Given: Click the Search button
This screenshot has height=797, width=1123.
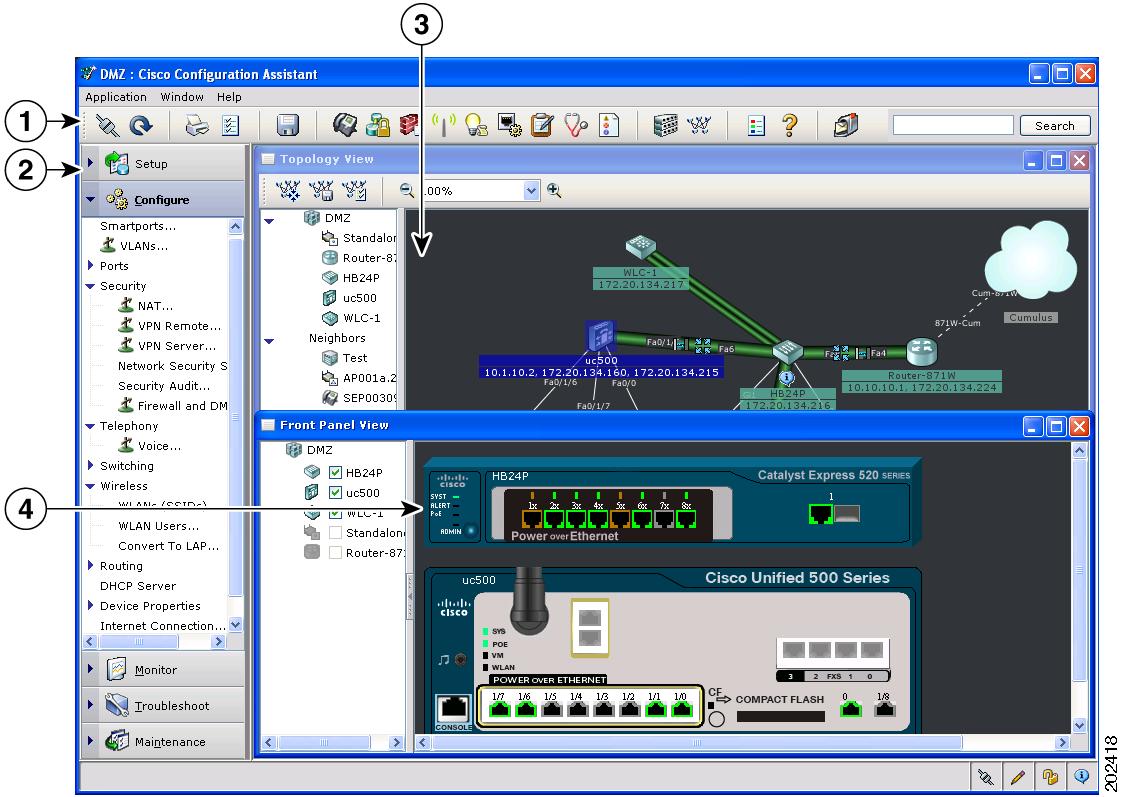Looking at the screenshot, I should (x=1055, y=126).
